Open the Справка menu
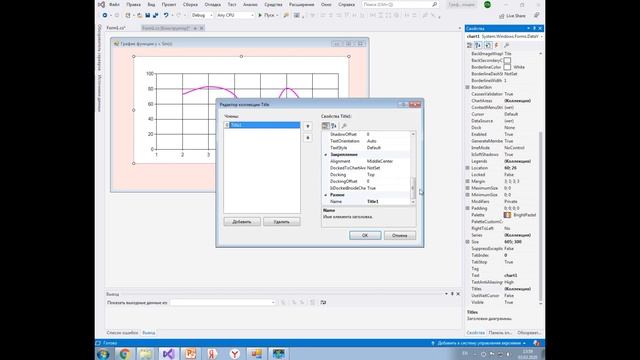 347,4
